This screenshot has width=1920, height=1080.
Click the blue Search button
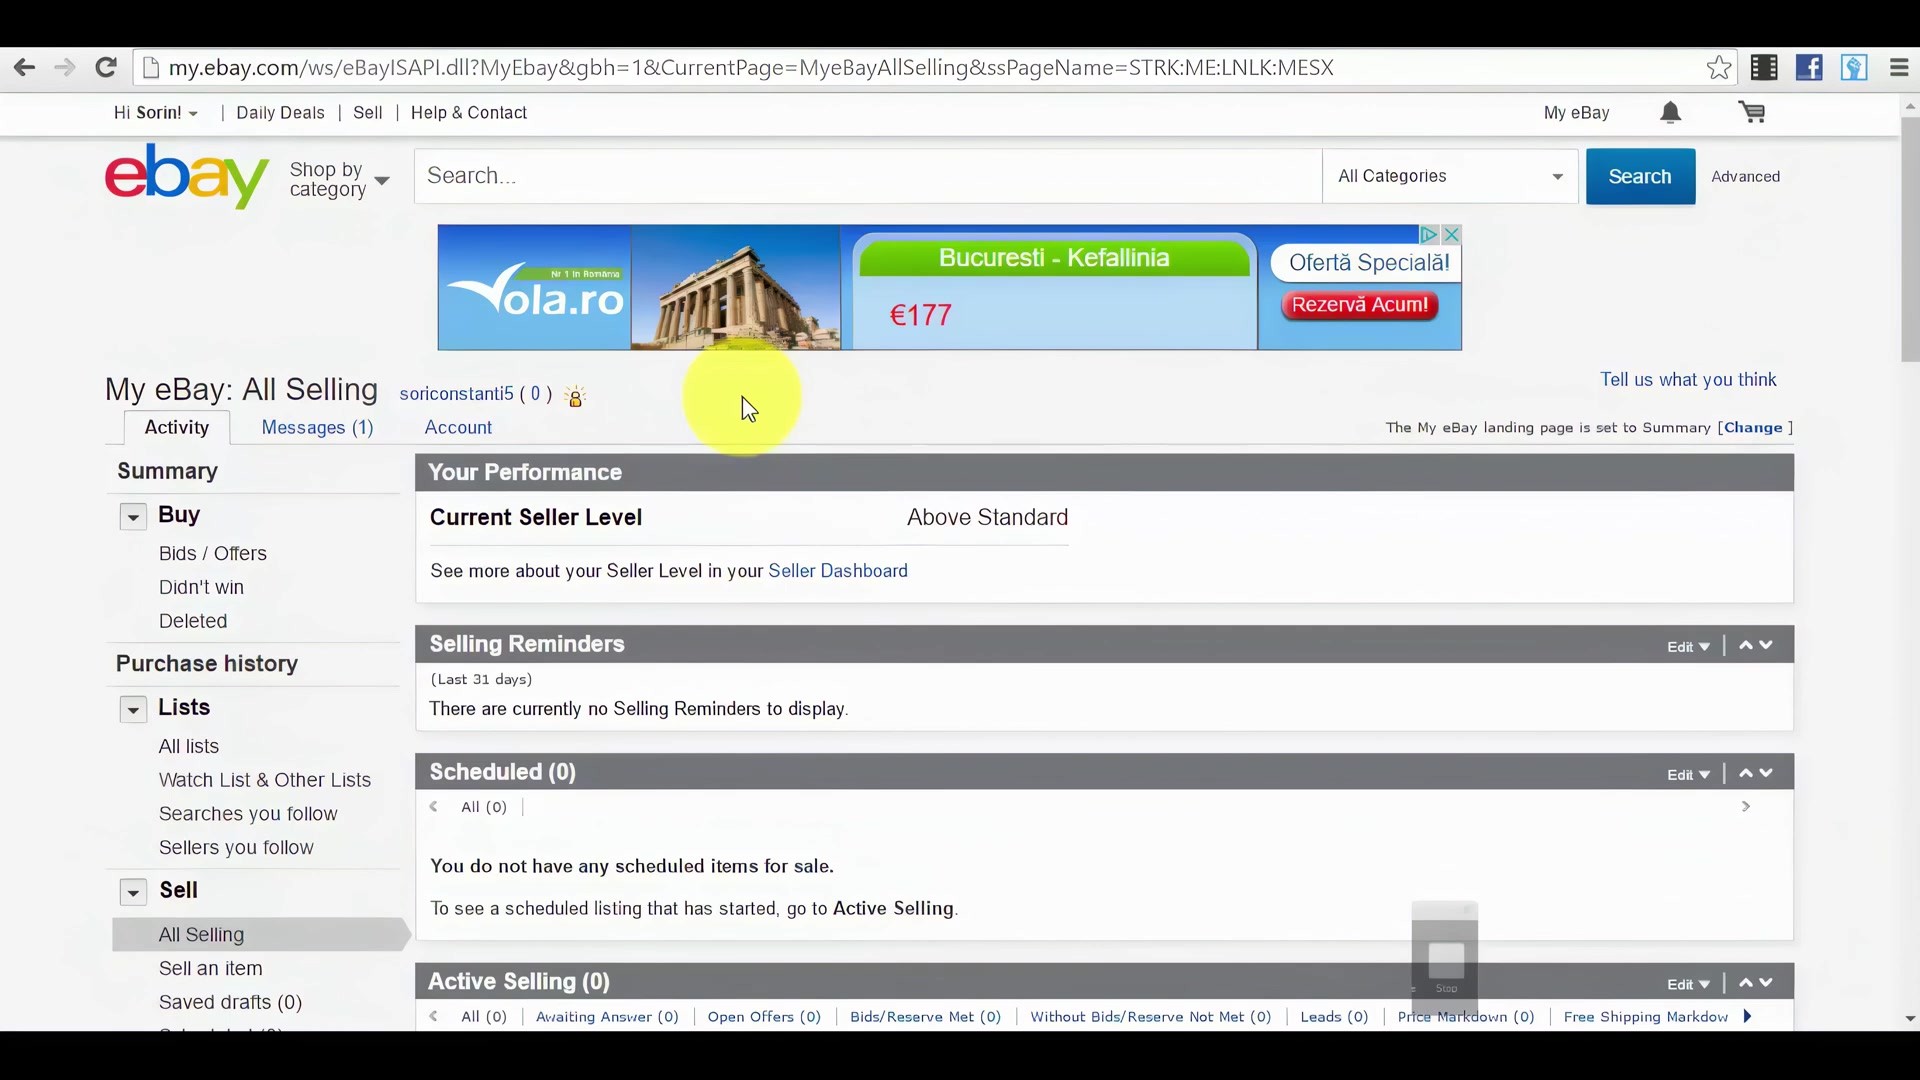point(1639,177)
